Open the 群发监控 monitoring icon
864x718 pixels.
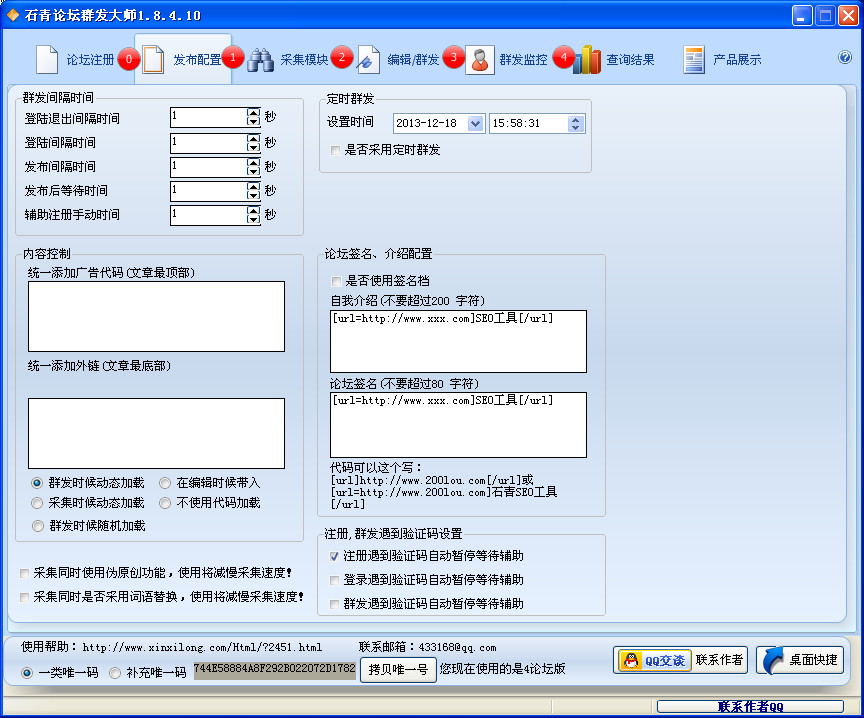click(480, 58)
